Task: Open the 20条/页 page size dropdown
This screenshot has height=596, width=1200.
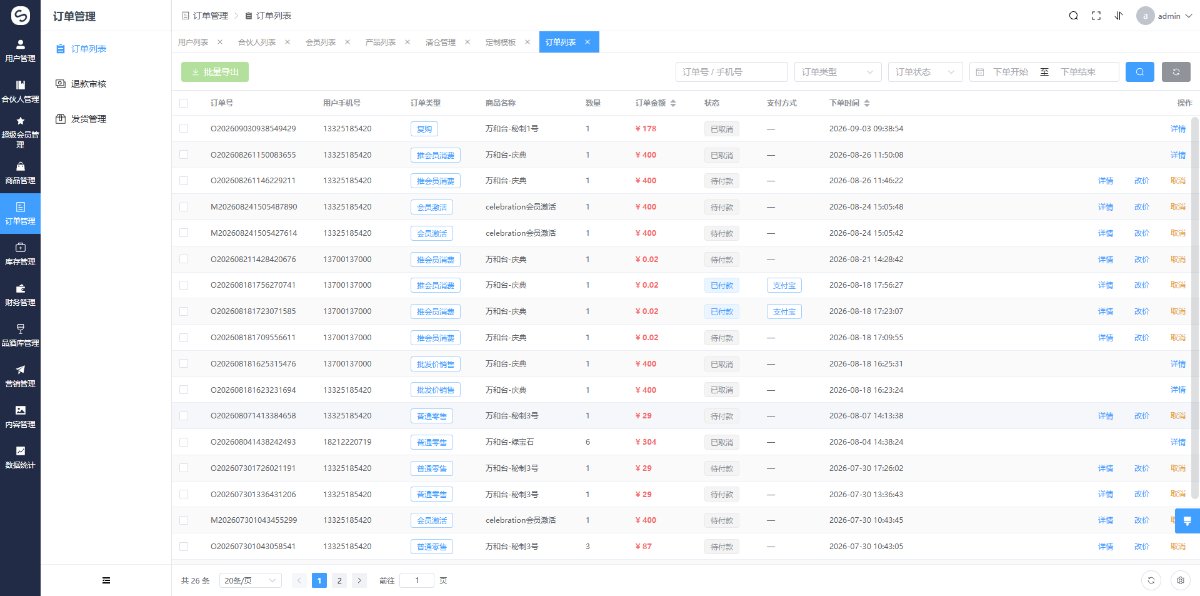Action: pyautogui.click(x=250, y=580)
